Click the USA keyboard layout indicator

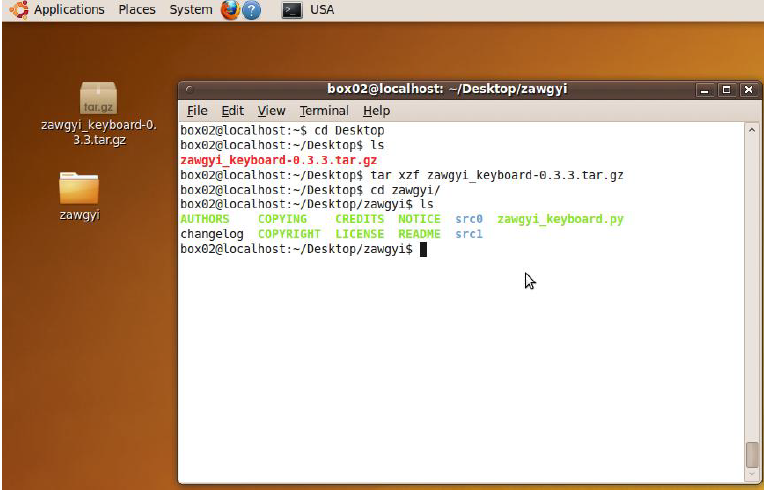[322, 10]
